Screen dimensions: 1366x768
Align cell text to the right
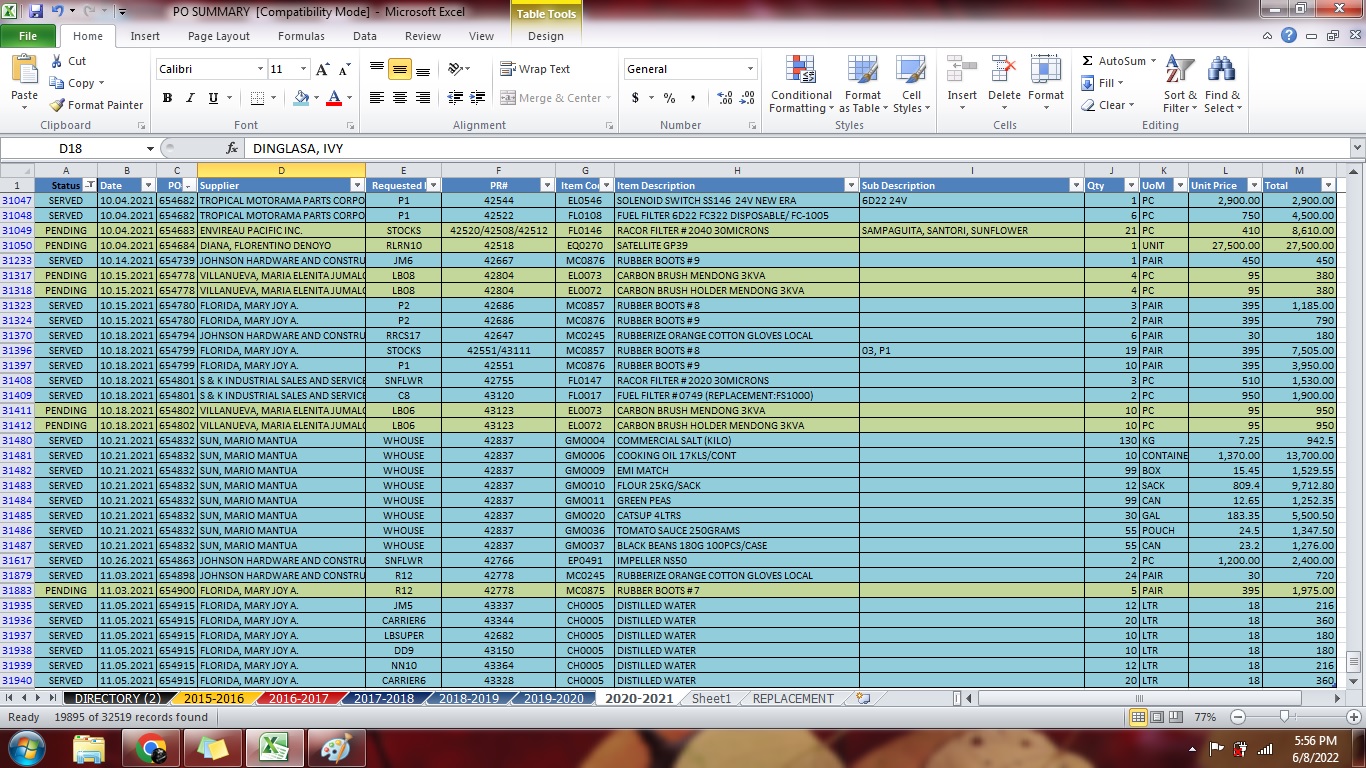423,98
